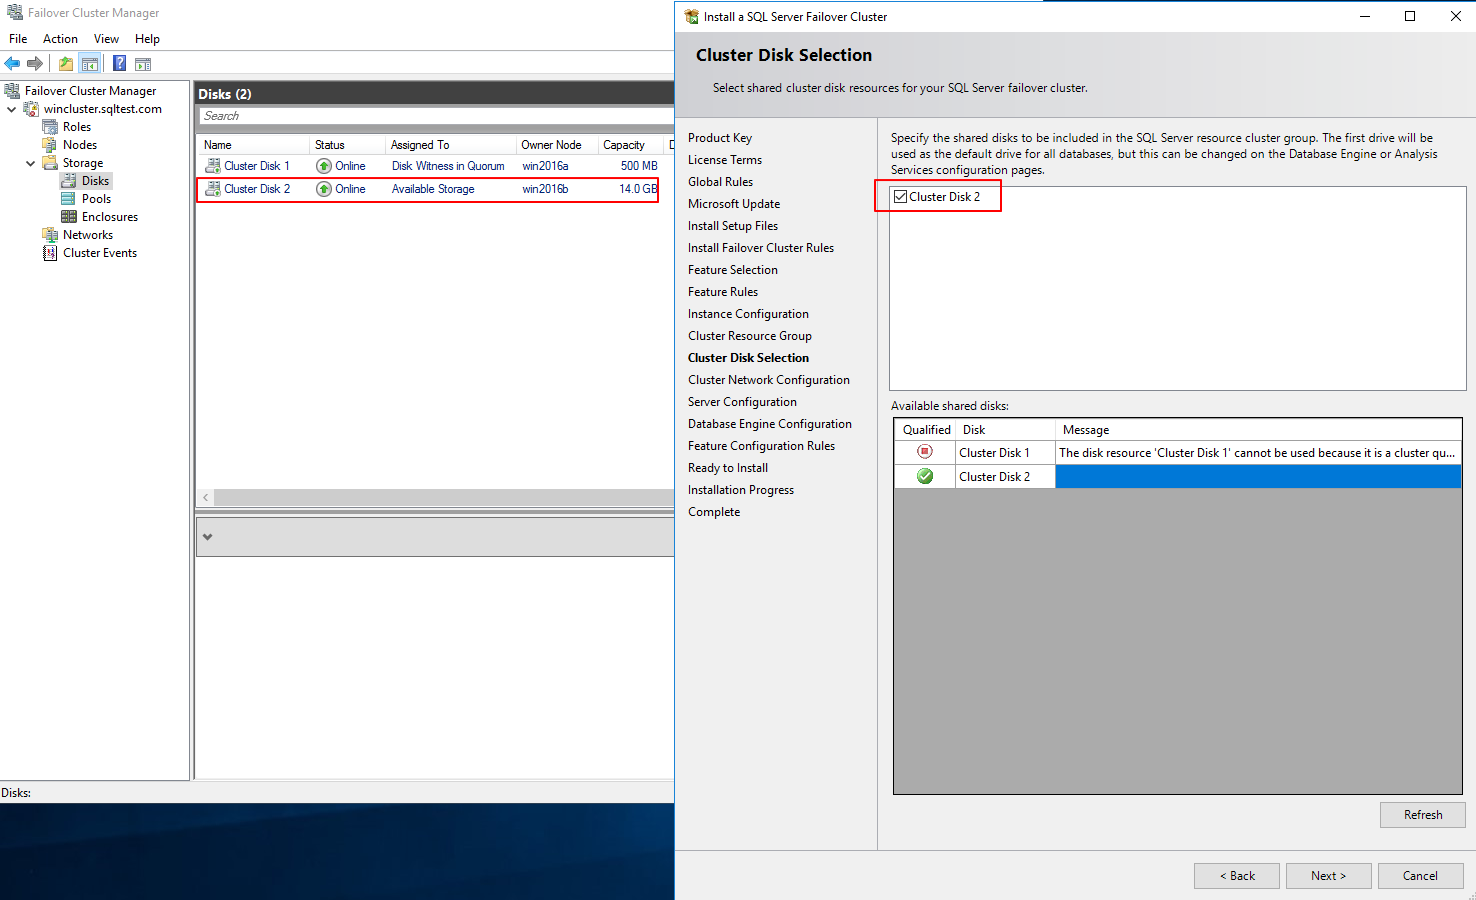Click the Cluster Disk 2 disk icon in Disks list

tap(213, 189)
